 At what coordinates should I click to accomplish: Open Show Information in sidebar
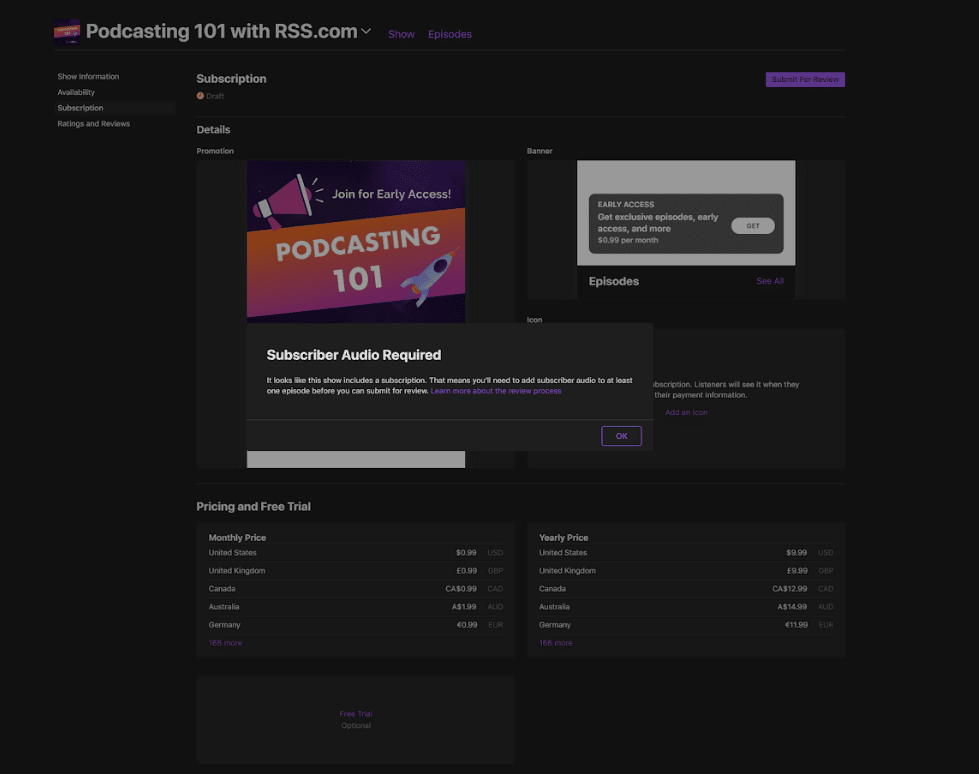88,76
